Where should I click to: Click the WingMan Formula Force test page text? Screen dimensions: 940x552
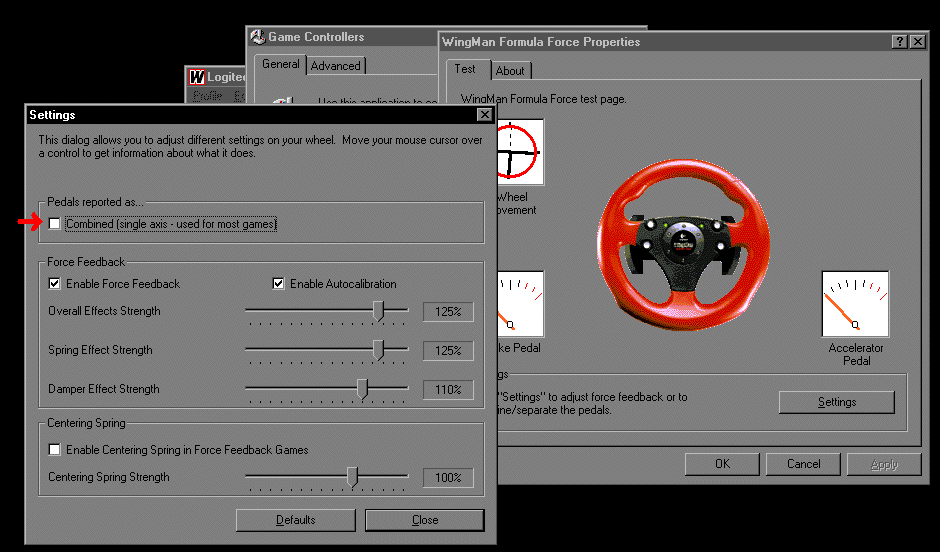[543, 99]
